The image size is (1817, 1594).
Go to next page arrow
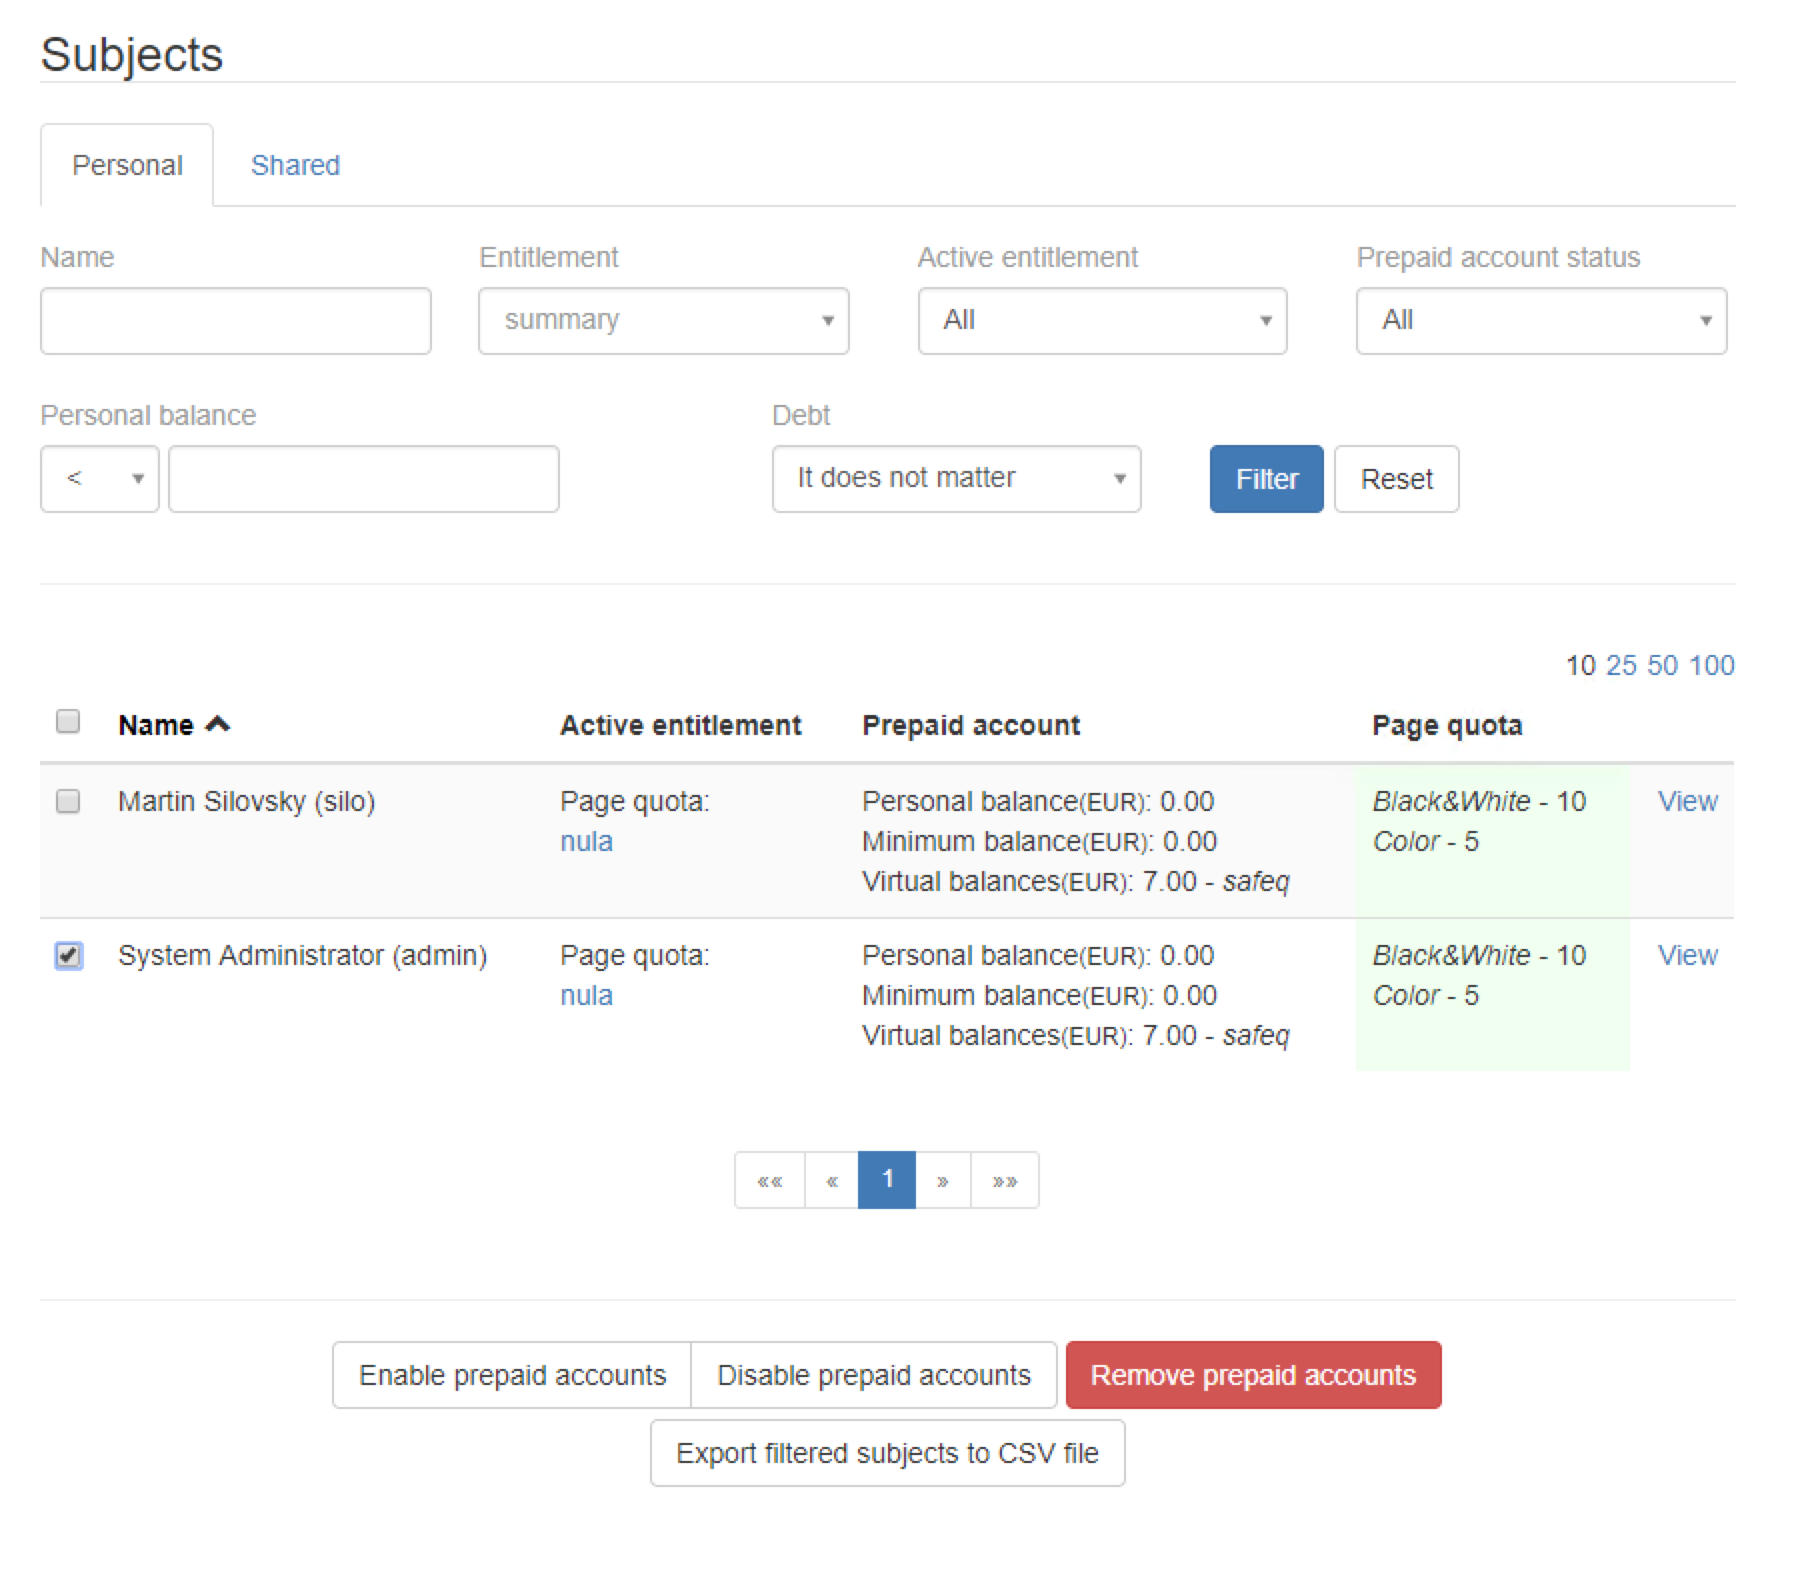(x=942, y=1180)
